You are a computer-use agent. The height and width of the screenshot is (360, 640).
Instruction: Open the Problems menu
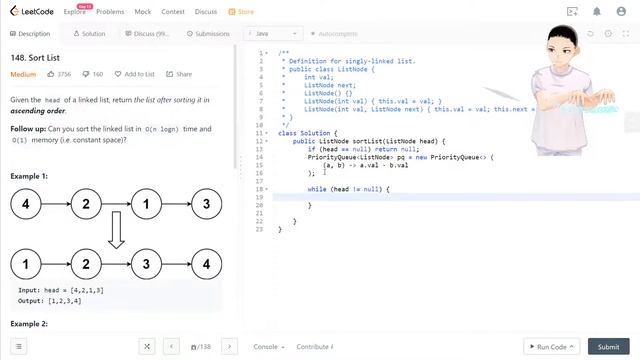click(x=110, y=12)
